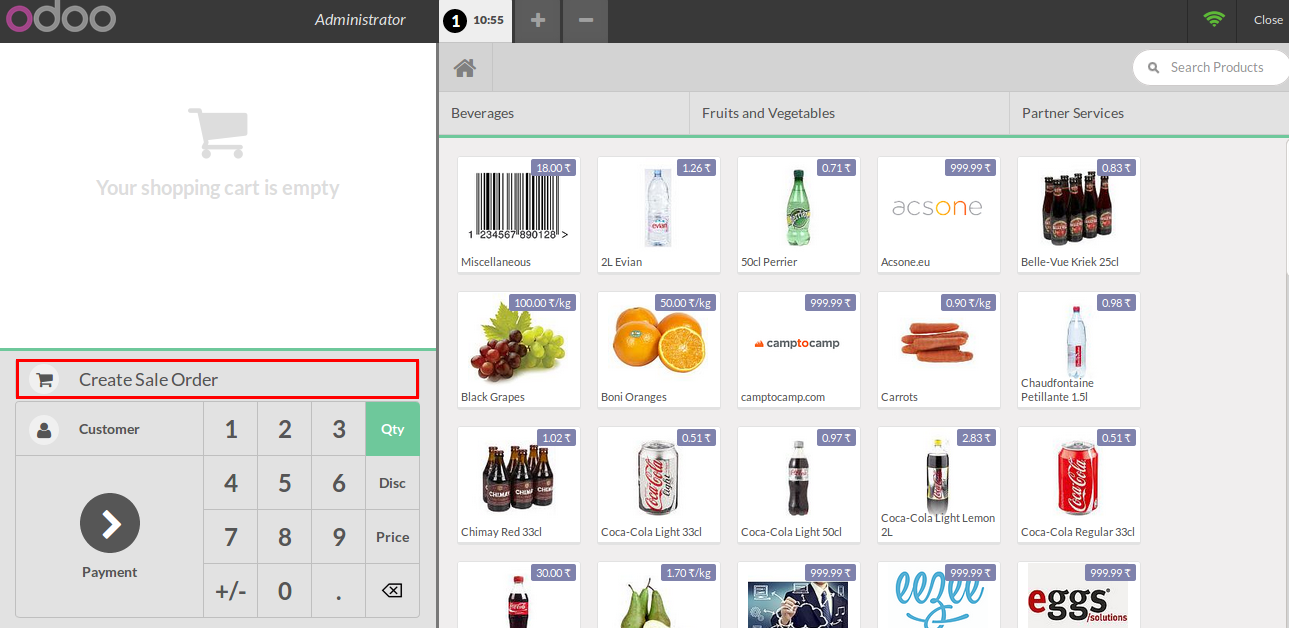Screen dimensions: 1289x628
Task: Click the +/- sign key
Action: pos(231,591)
